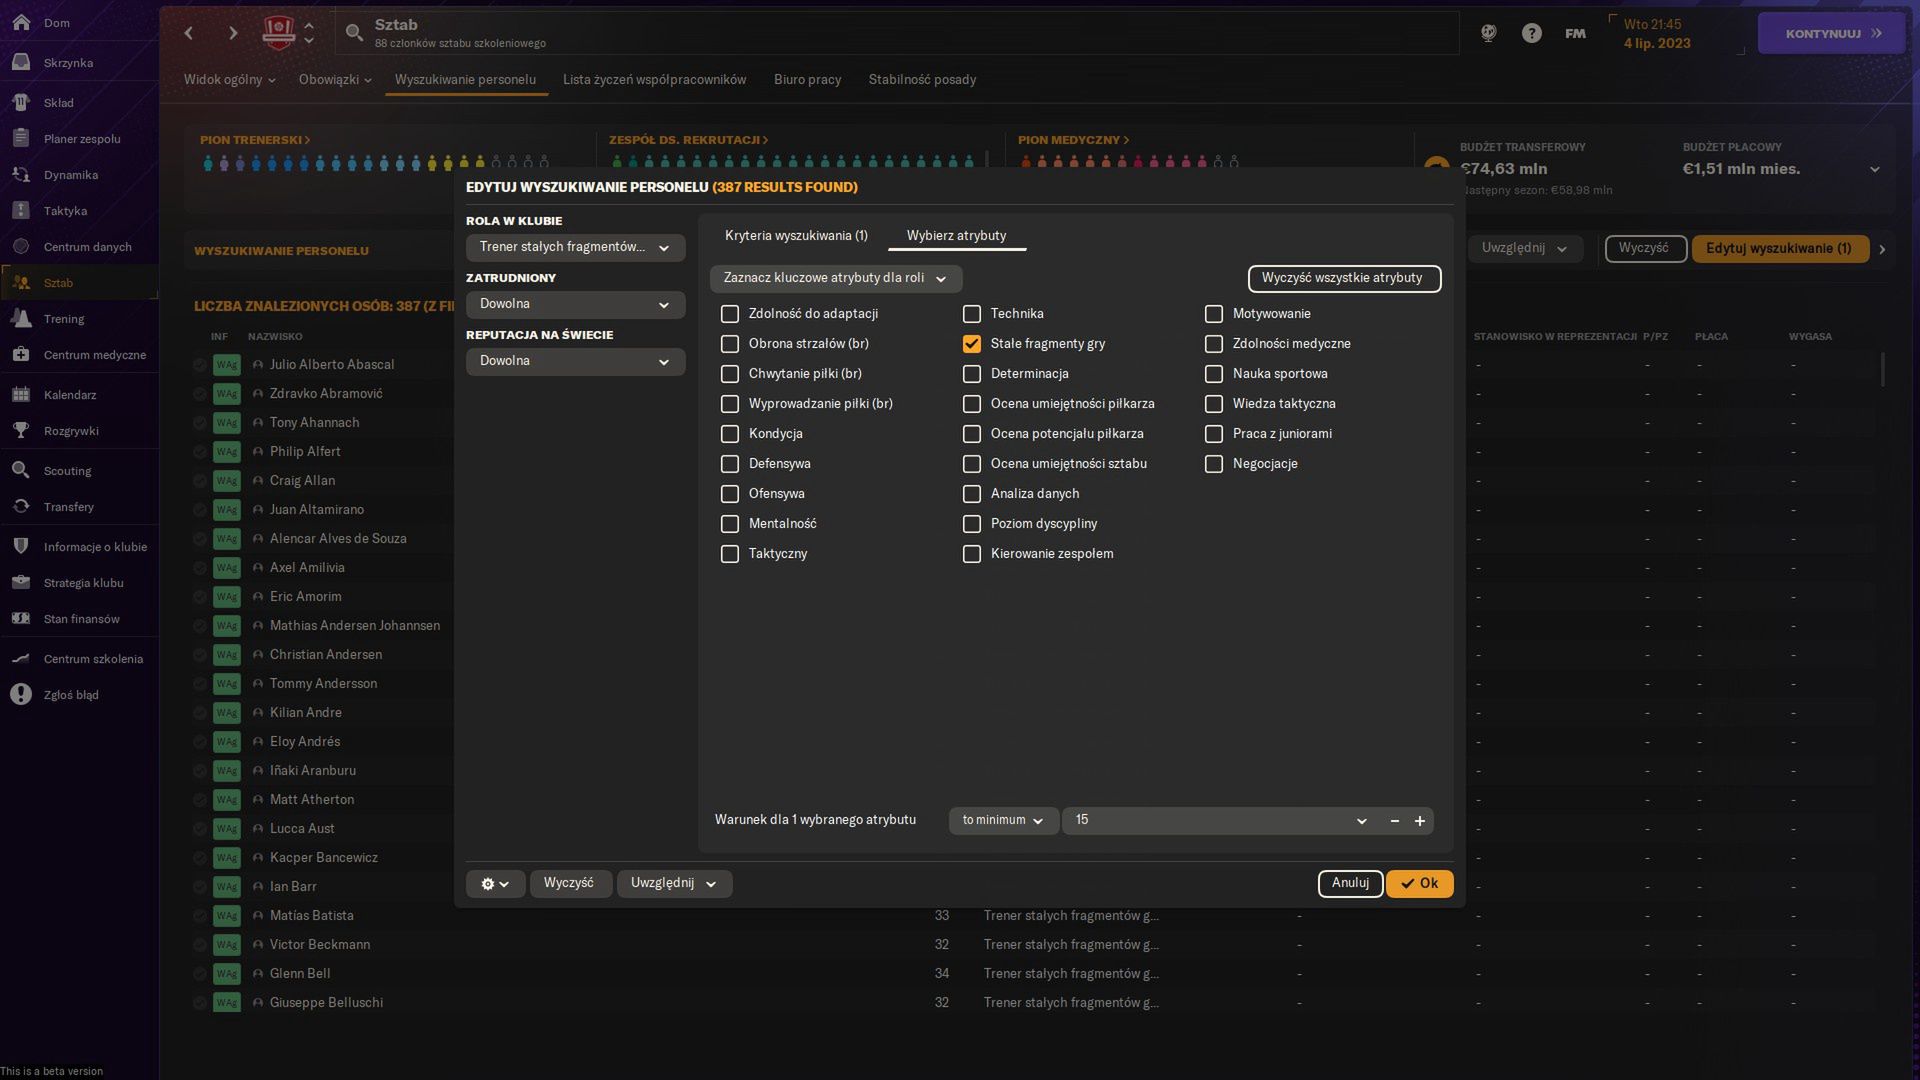Open the Planer zespołu icon
The image size is (1920, 1080).
coord(21,139)
